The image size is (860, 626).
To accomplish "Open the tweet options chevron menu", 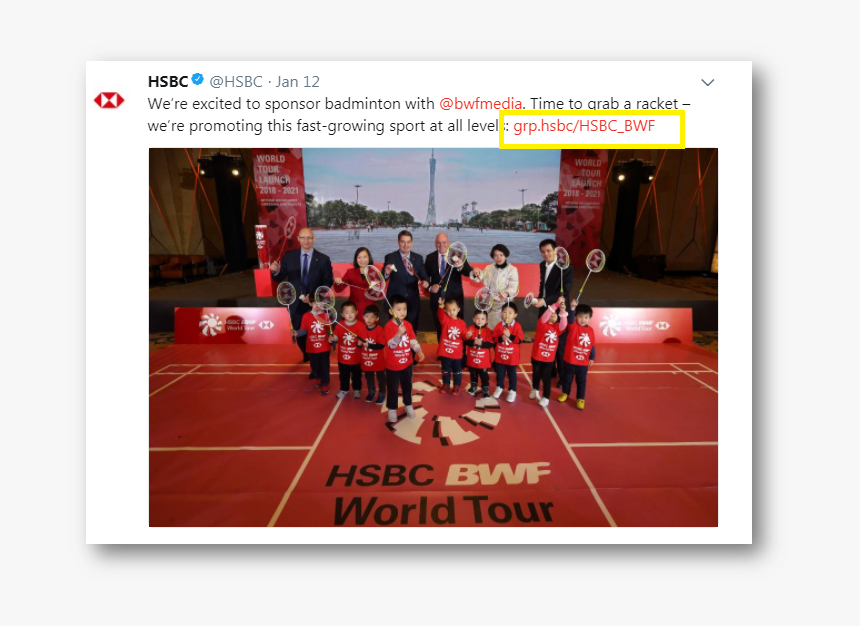I will [x=708, y=82].
